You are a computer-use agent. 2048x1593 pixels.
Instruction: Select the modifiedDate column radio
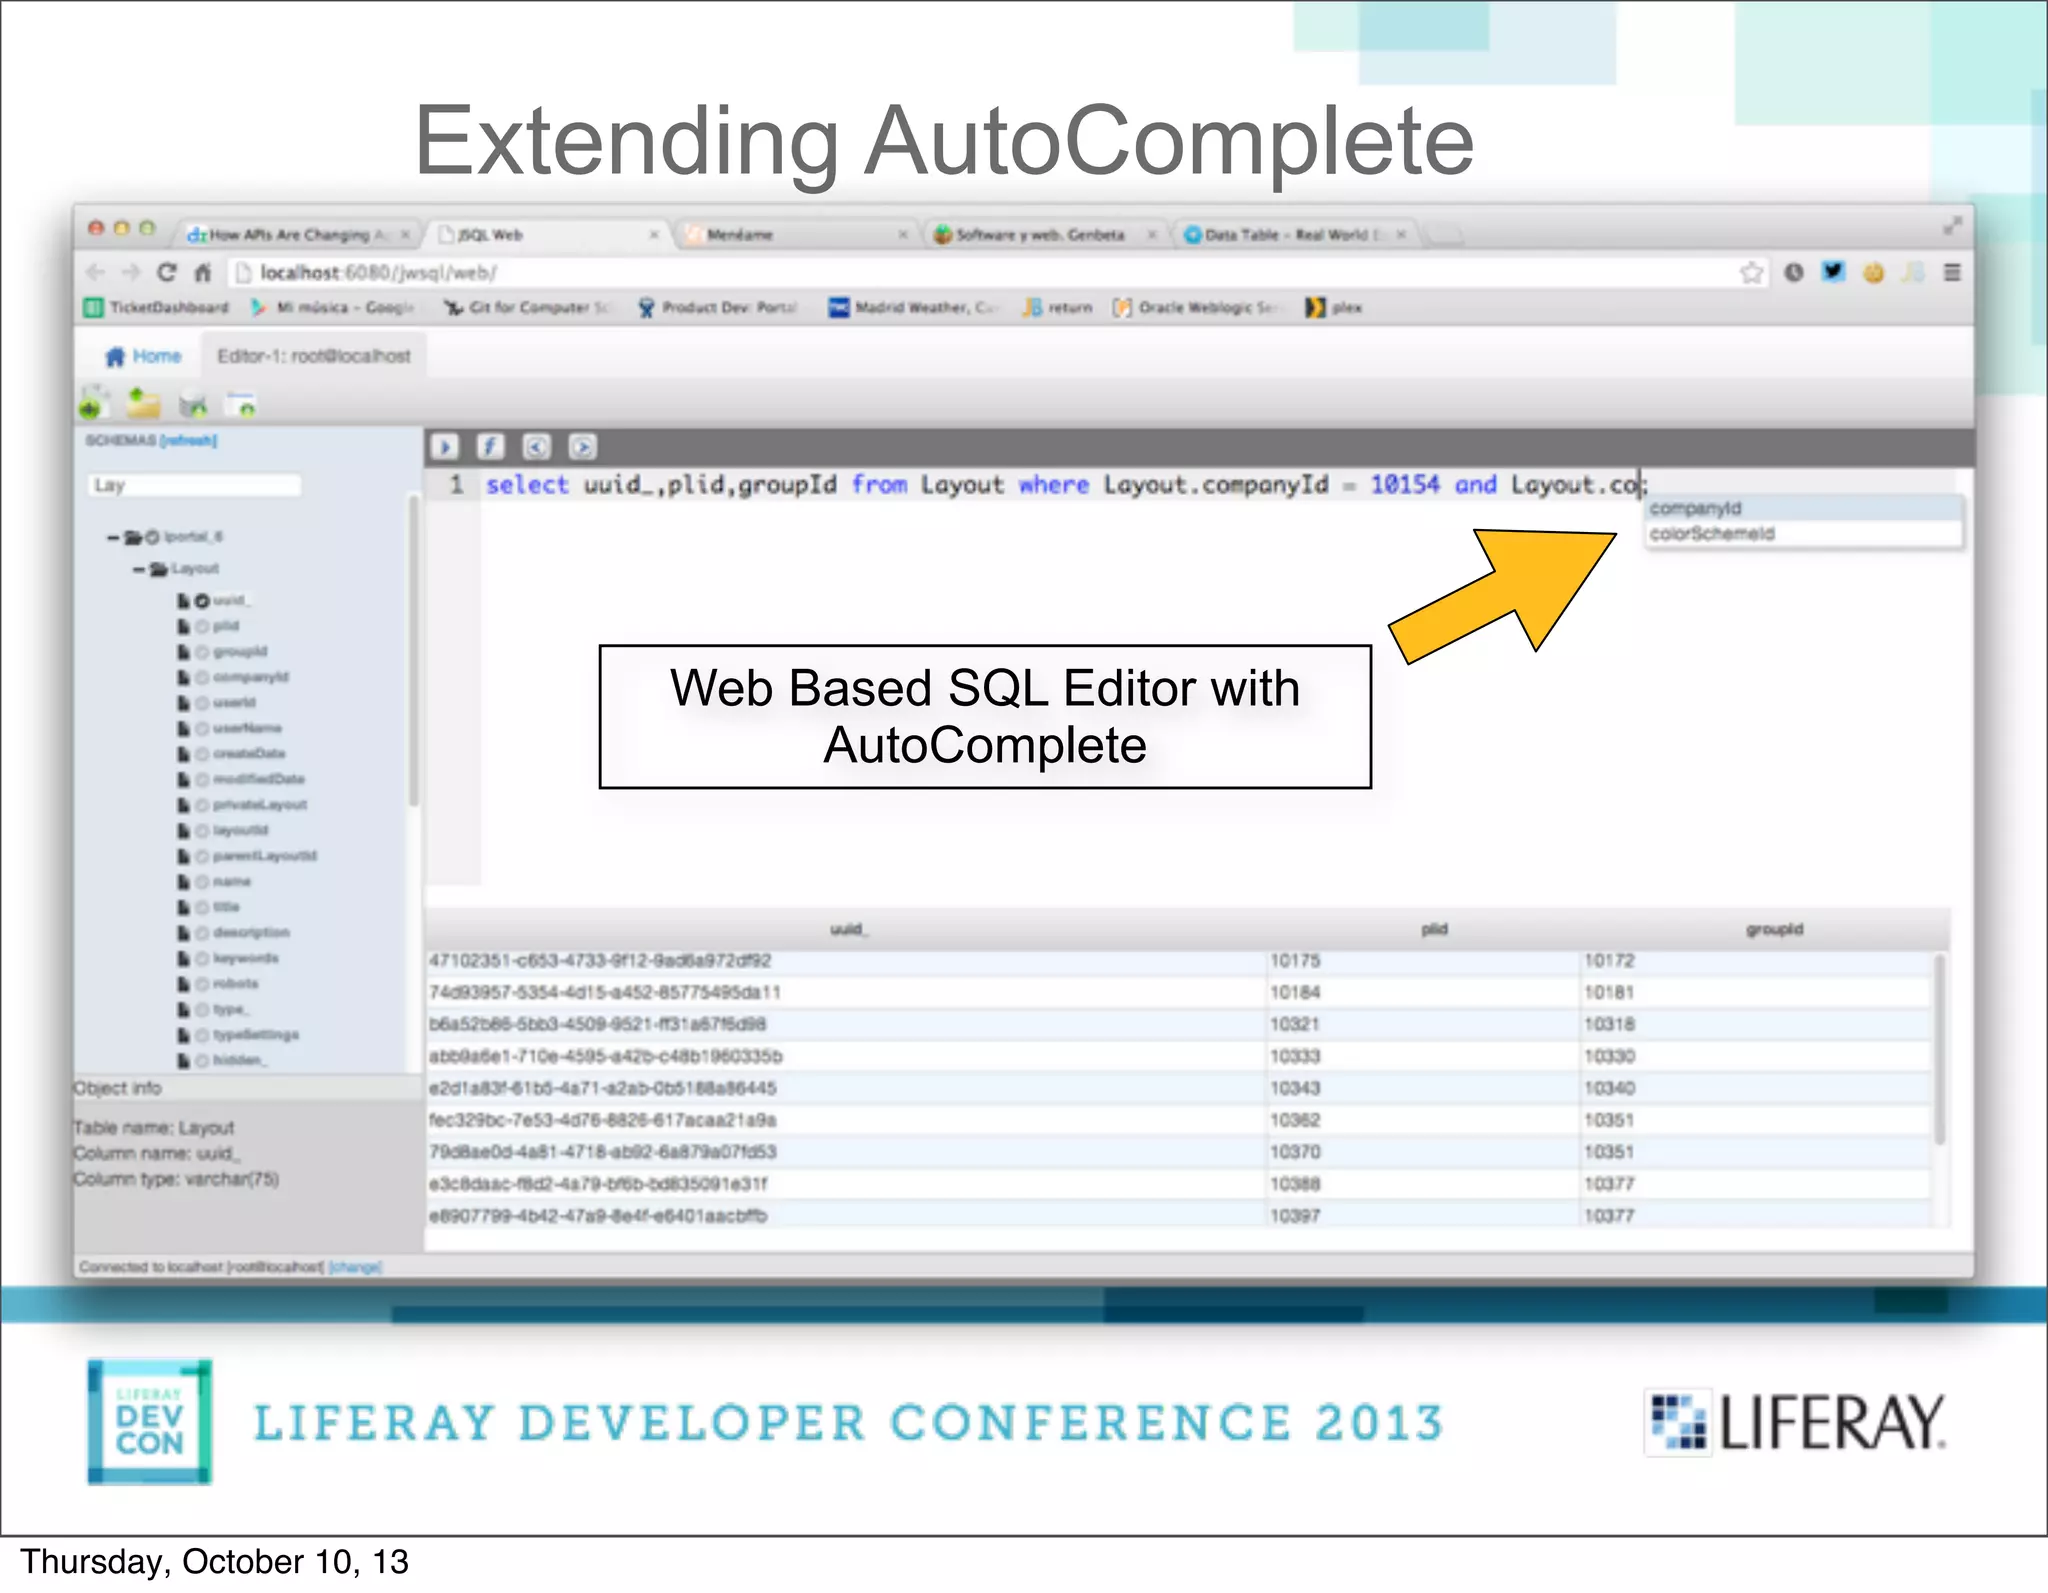(202, 779)
